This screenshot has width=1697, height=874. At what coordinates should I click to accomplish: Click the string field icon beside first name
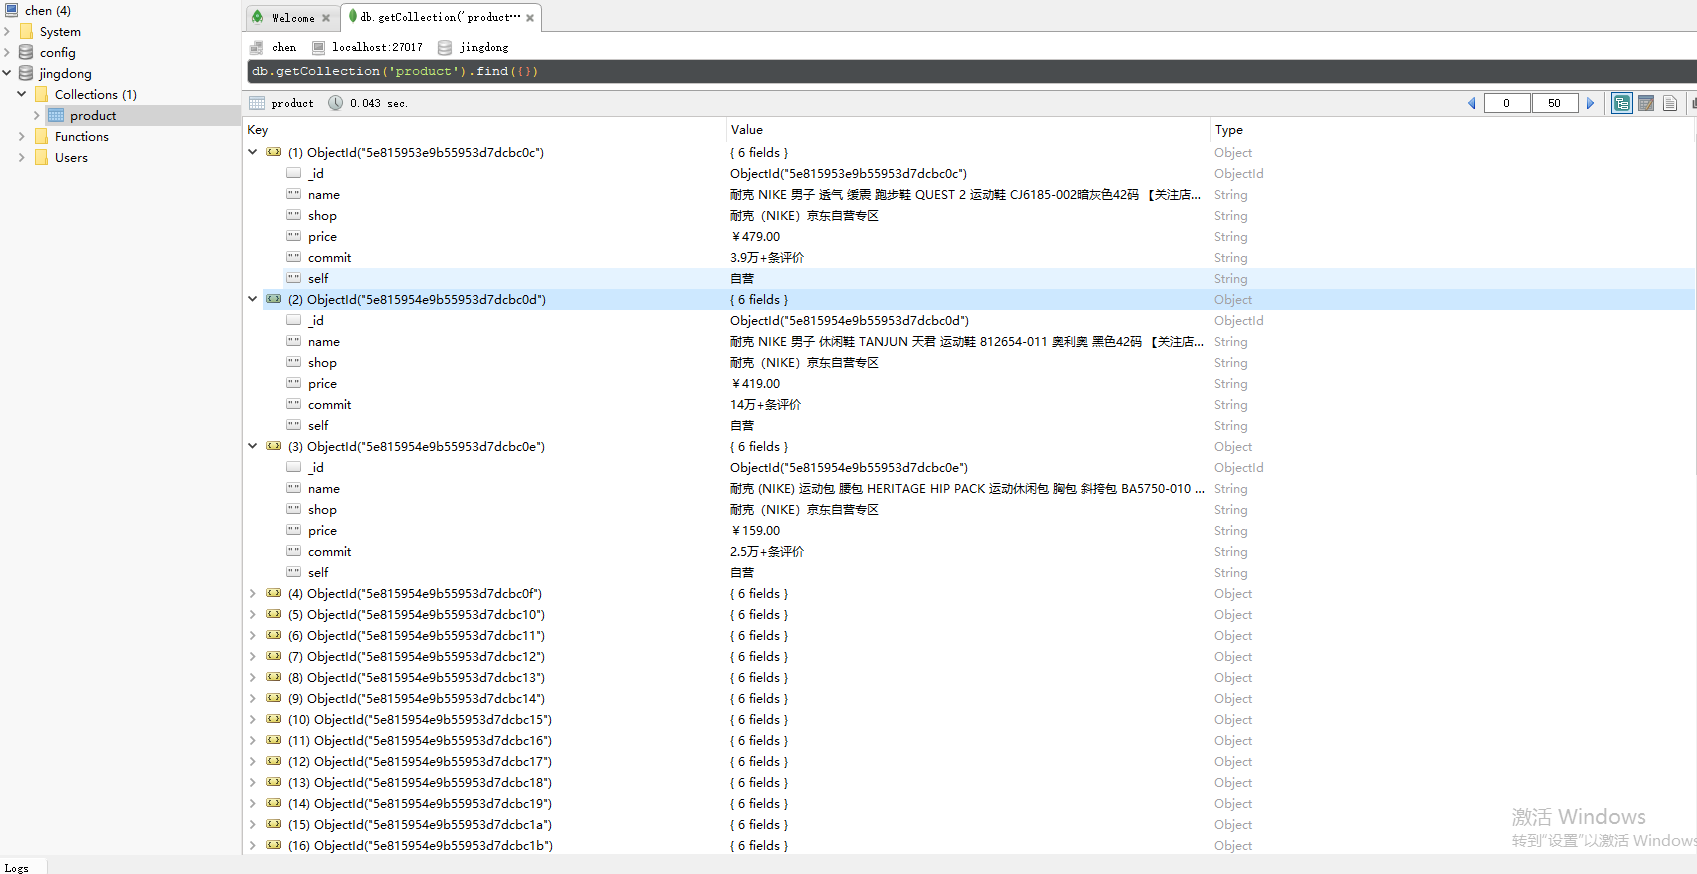(x=294, y=194)
